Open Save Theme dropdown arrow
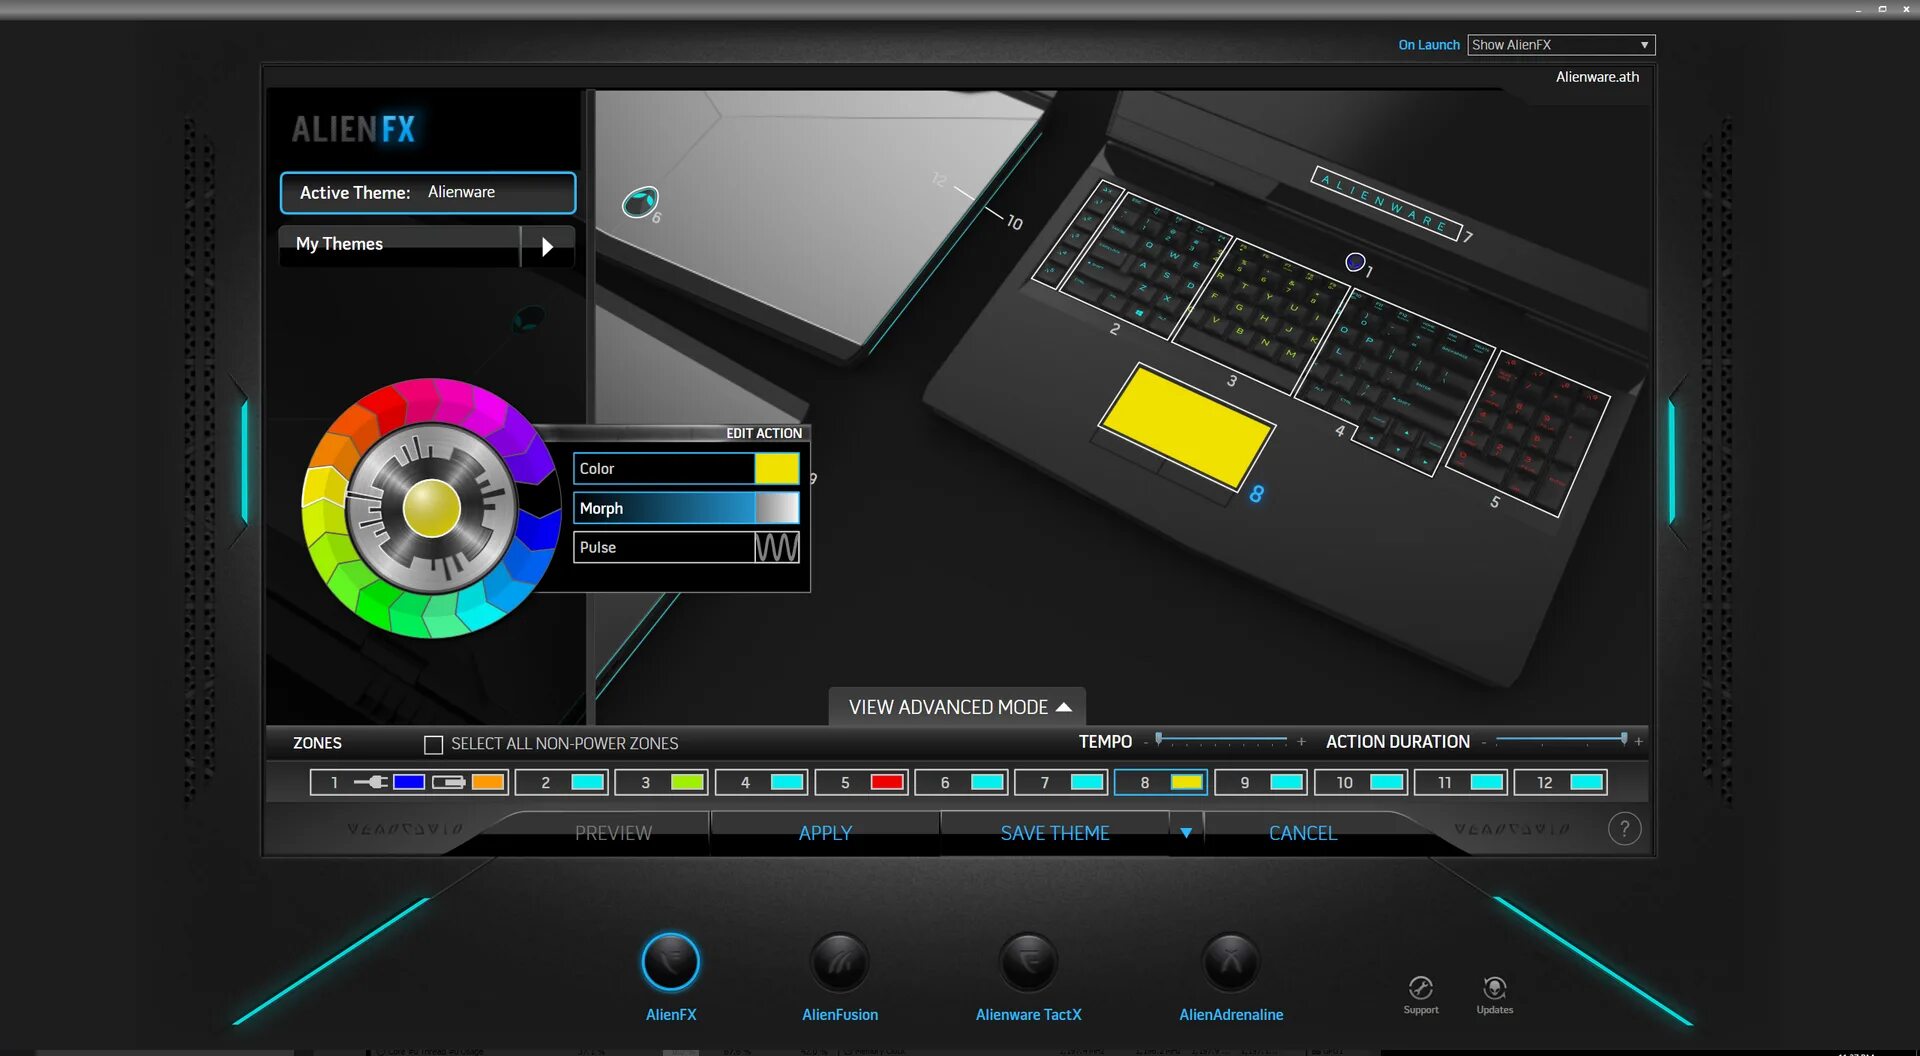1920x1056 pixels. pyautogui.click(x=1186, y=833)
